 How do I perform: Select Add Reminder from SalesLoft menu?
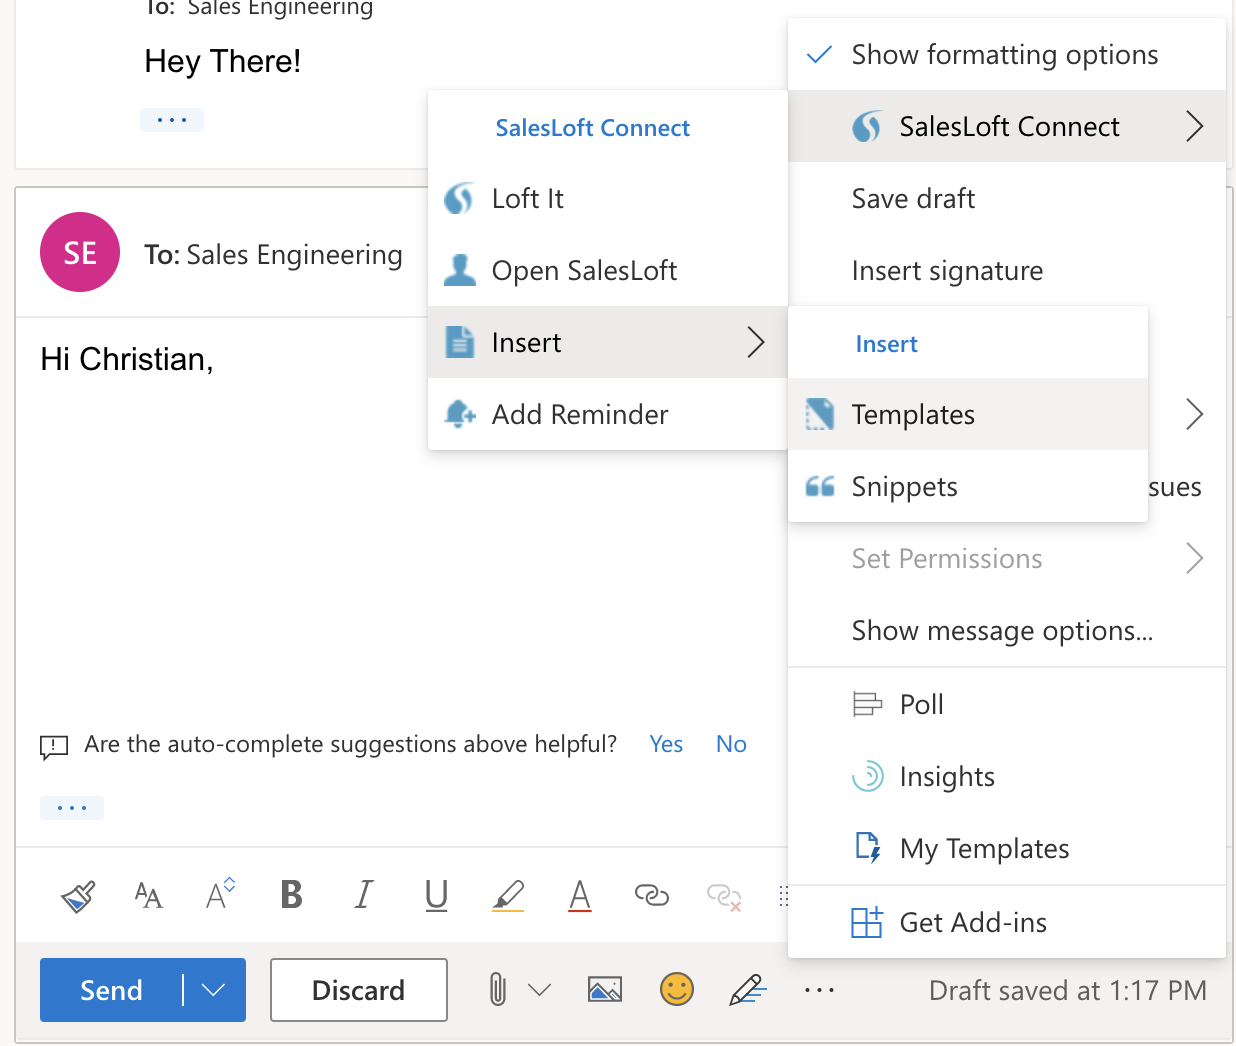[578, 414]
